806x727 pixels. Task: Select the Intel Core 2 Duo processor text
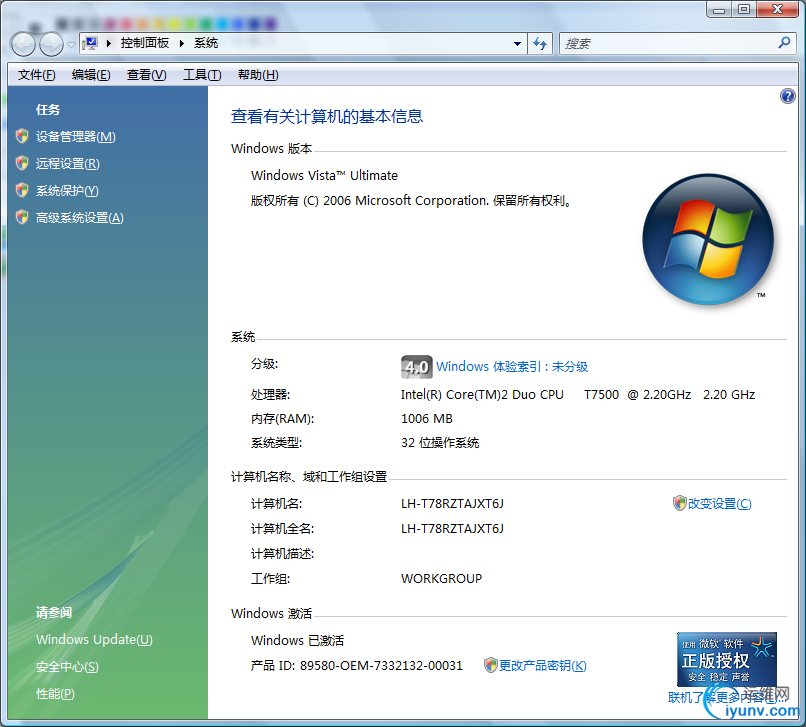578,395
